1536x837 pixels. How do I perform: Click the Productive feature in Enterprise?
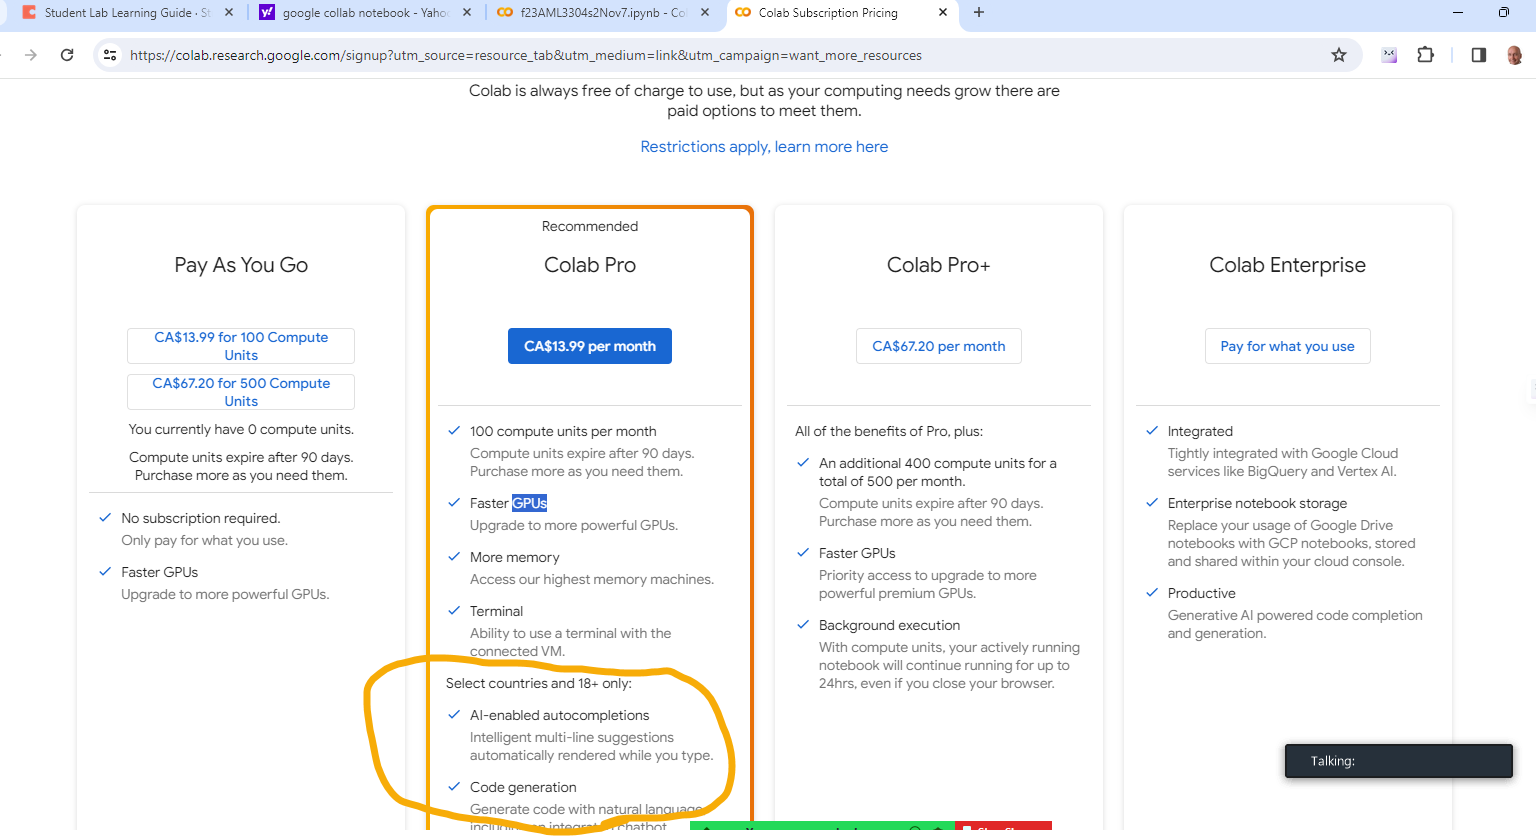point(1202,593)
